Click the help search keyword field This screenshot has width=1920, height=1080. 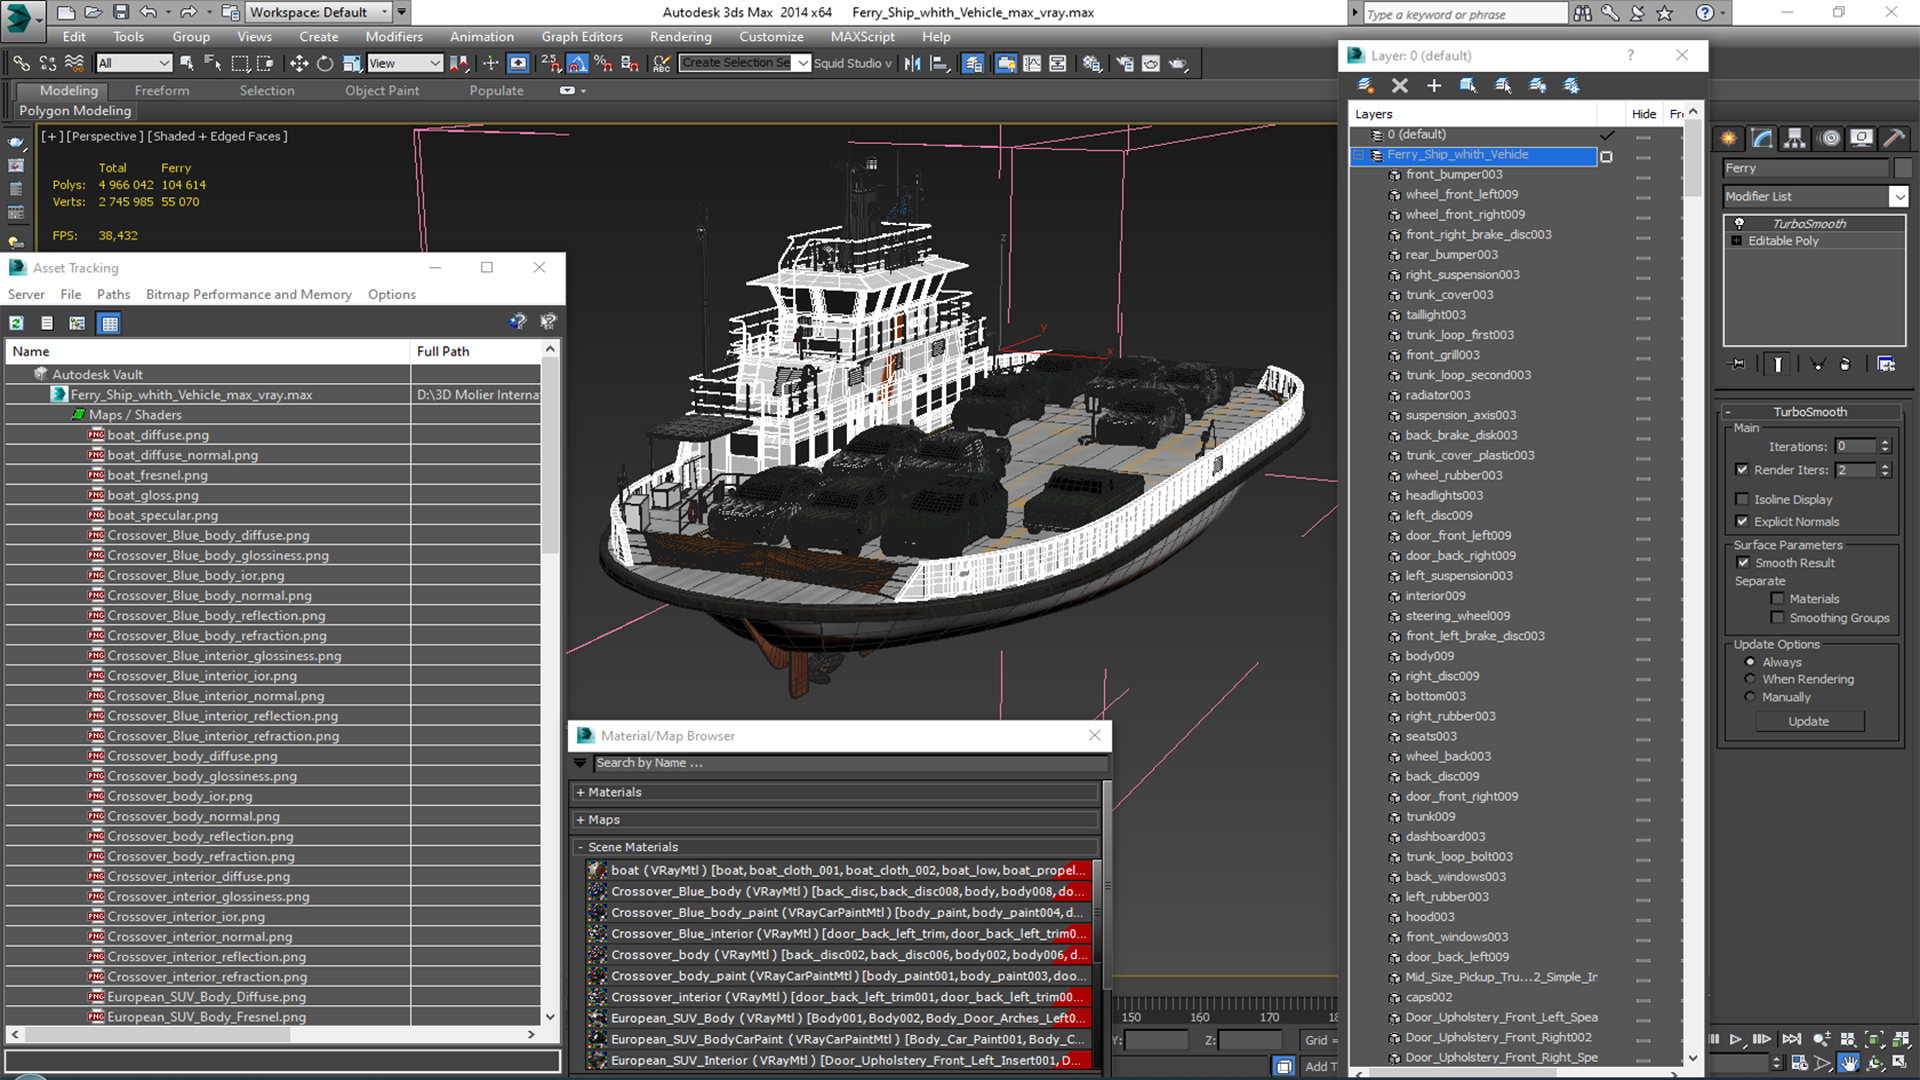(x=1464, y=14)
